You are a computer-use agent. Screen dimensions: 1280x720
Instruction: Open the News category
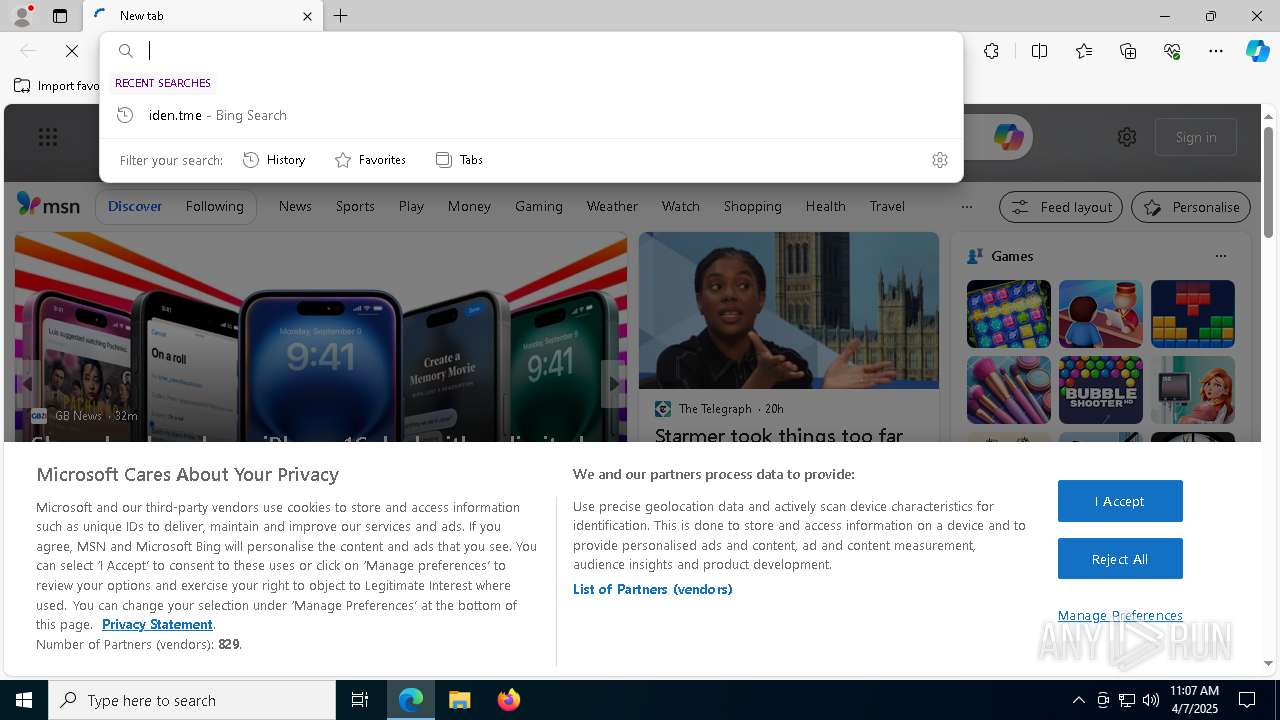(295, 206)
